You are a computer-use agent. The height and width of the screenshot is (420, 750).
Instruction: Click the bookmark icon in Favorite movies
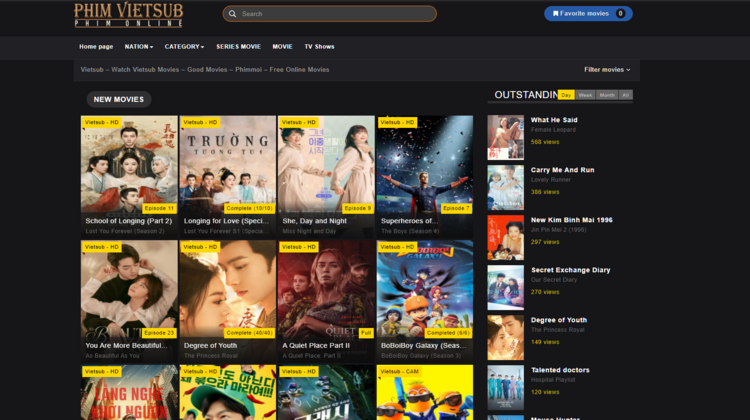point(555,14)
